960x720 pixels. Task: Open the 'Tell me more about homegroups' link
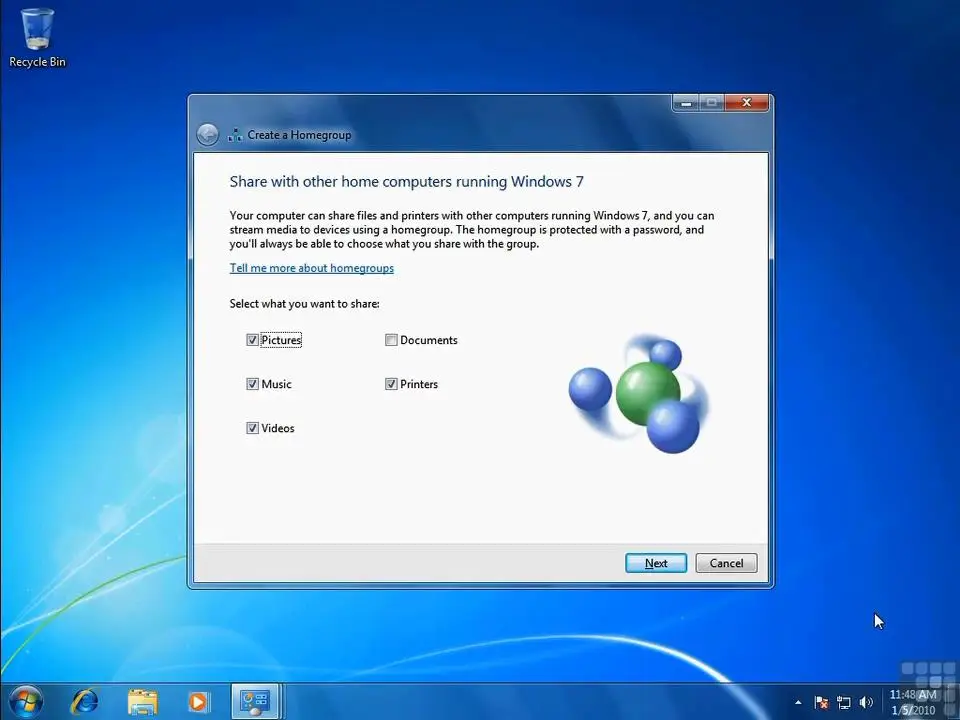click(x=312, y=268)
